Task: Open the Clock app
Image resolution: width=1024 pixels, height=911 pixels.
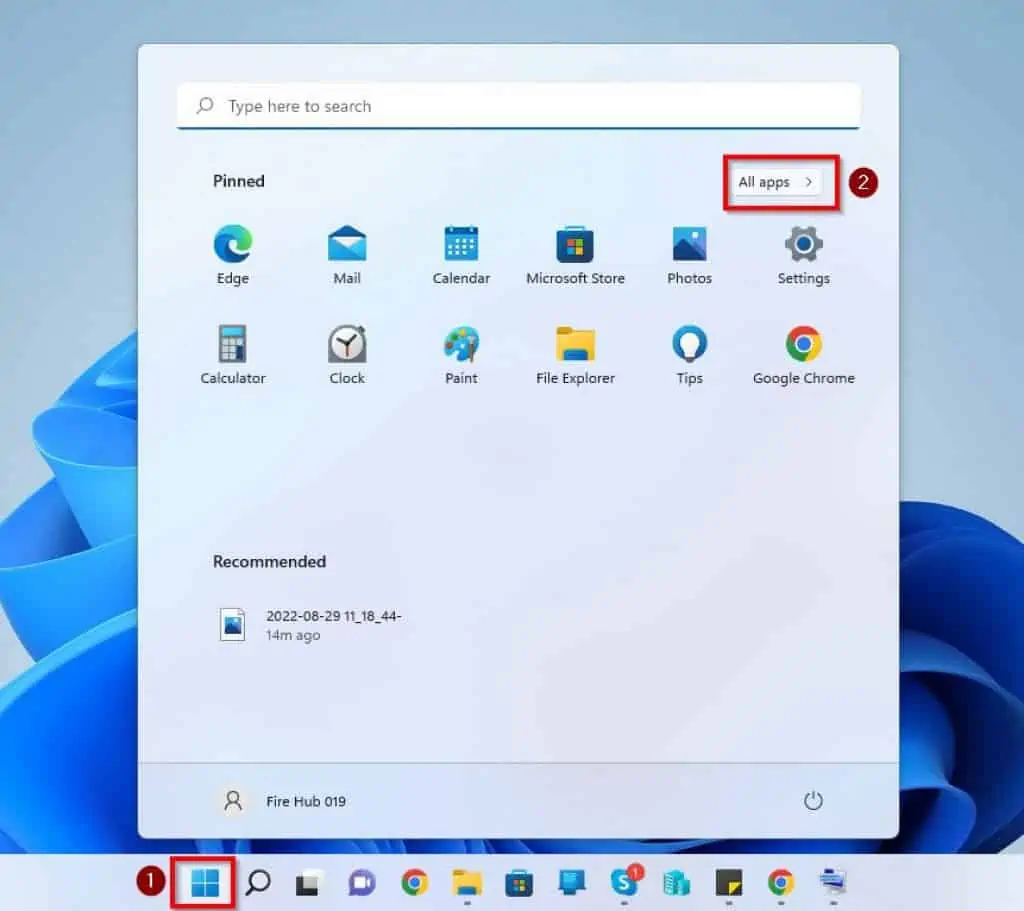Action: [346, 347]
